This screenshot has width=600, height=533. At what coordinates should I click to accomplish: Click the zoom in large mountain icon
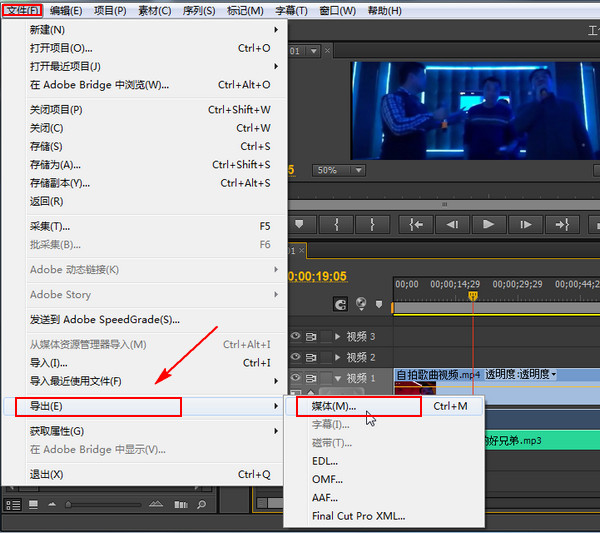(x=156, y=504)
